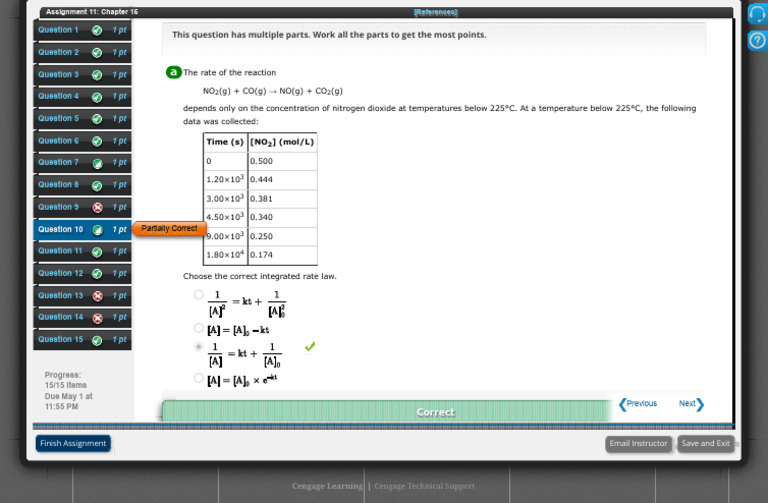This screenshot has height=503, width=768.
Task: Open Question 2 in the sidebar
Action: click(82, 52)
